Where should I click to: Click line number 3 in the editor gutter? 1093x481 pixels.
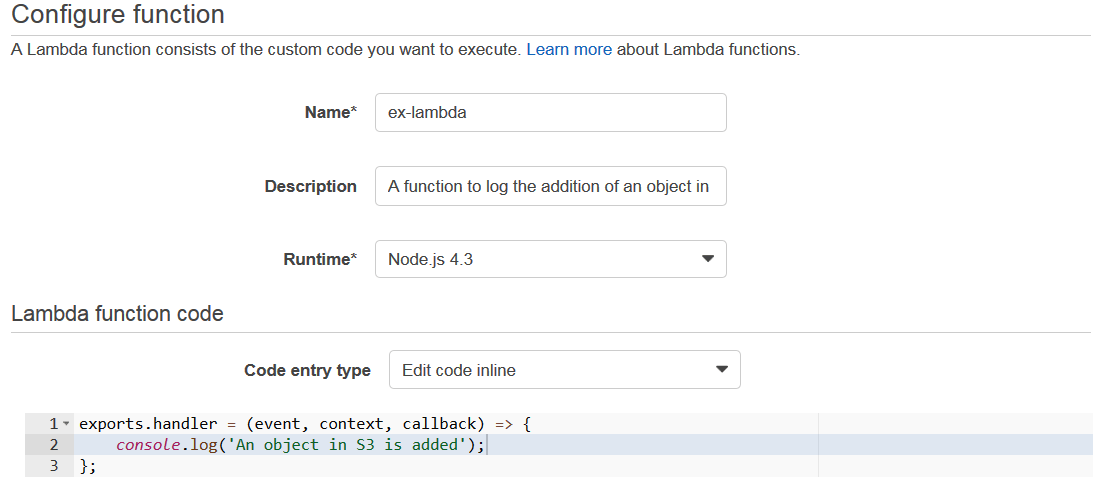(x=54, y=466)
